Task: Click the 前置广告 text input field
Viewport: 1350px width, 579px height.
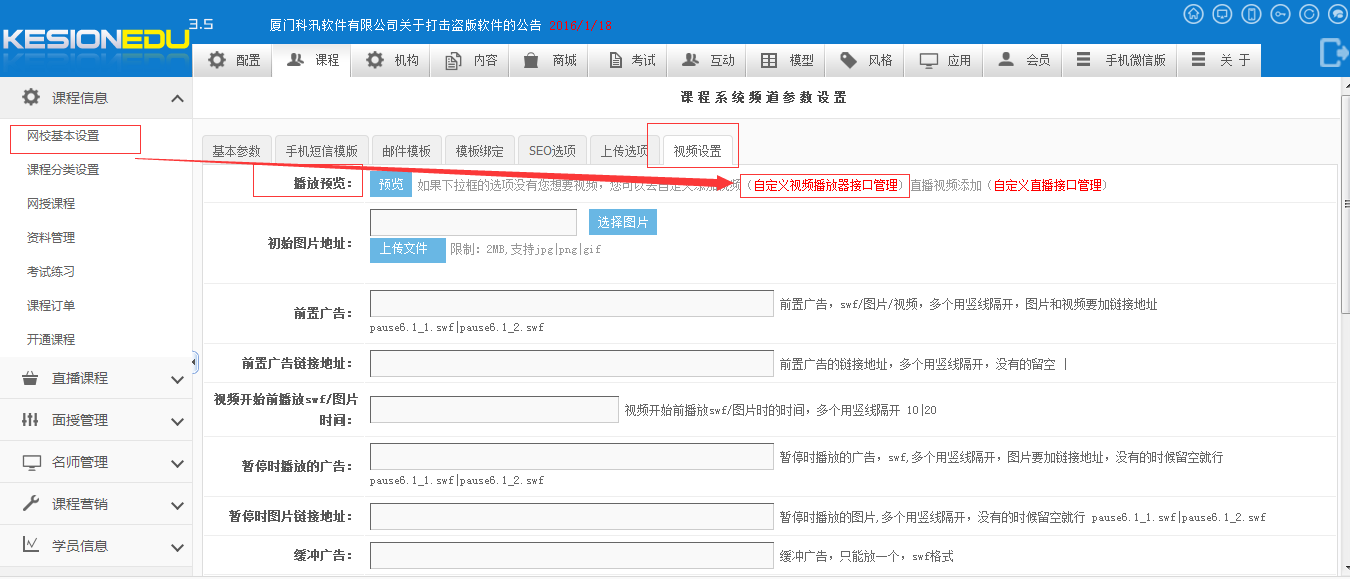Action: (x=571, y=304)
